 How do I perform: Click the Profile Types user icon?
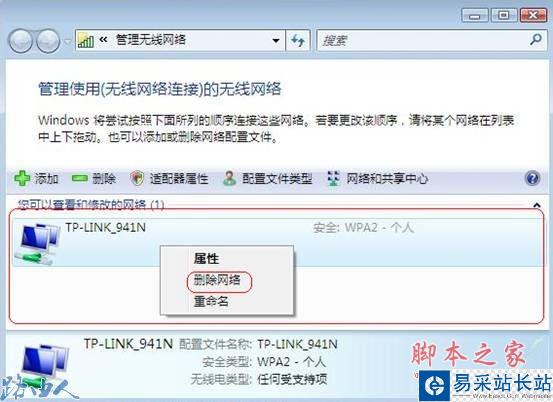(230, 178)
